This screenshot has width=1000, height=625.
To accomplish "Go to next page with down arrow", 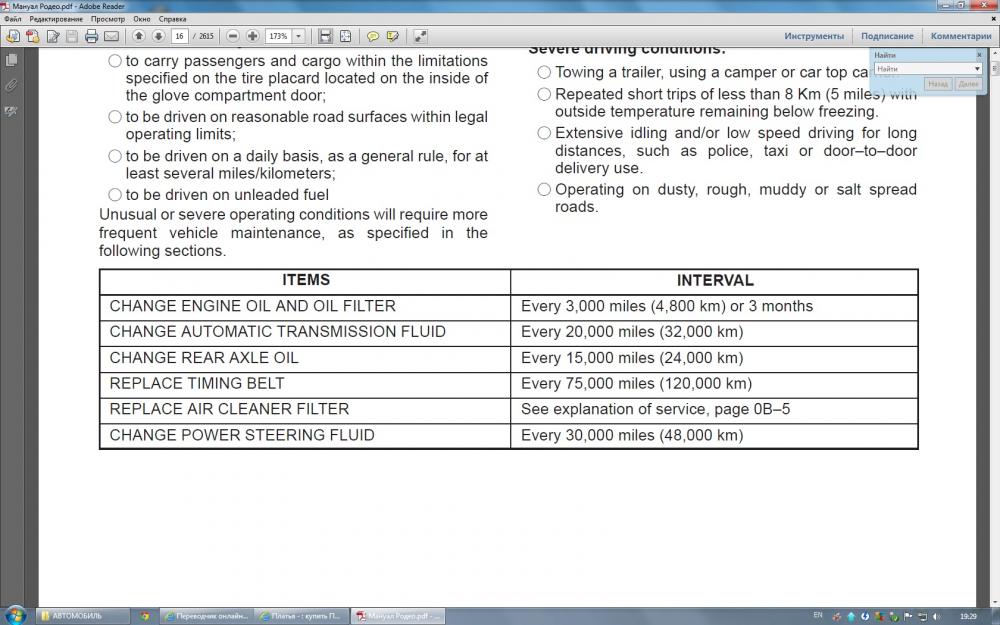I will tap(158, 36).
